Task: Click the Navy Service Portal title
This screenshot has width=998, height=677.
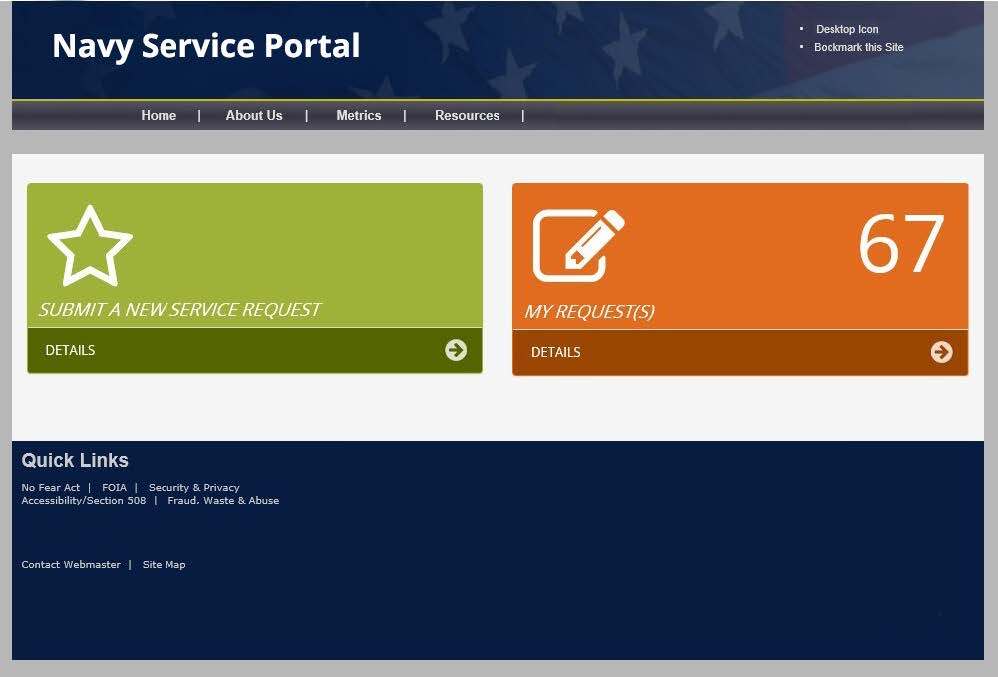Action: point(206,46)
